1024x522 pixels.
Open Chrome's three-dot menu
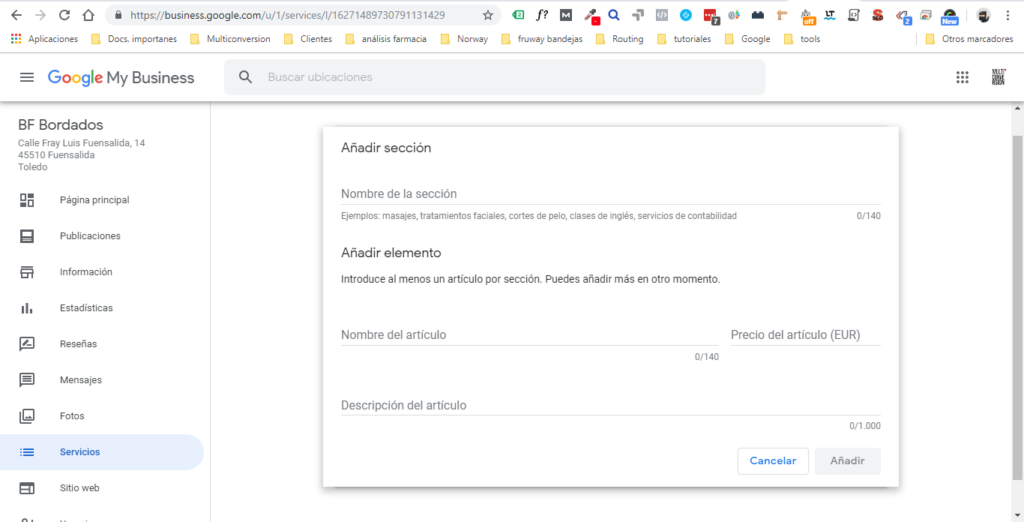(x=1008, y=15)
